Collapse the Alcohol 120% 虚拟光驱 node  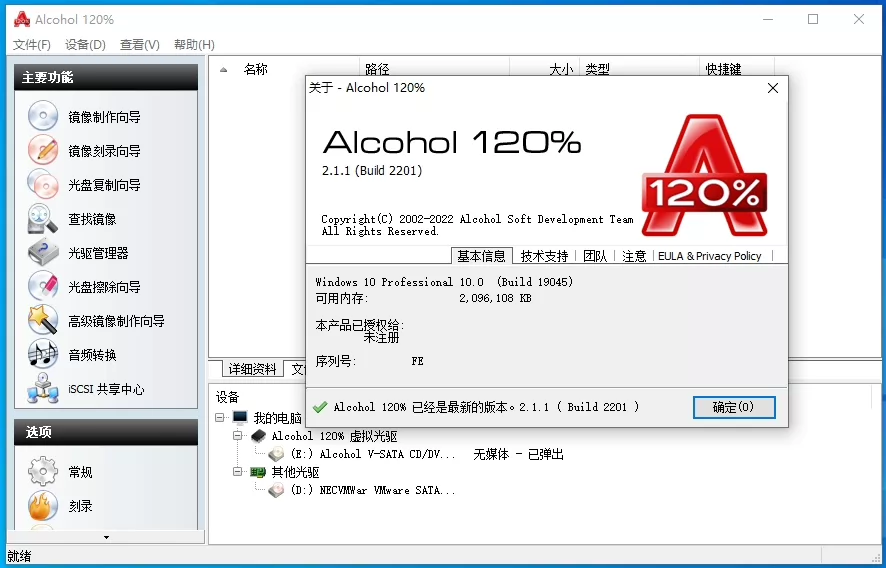click(x=238, y=436)
